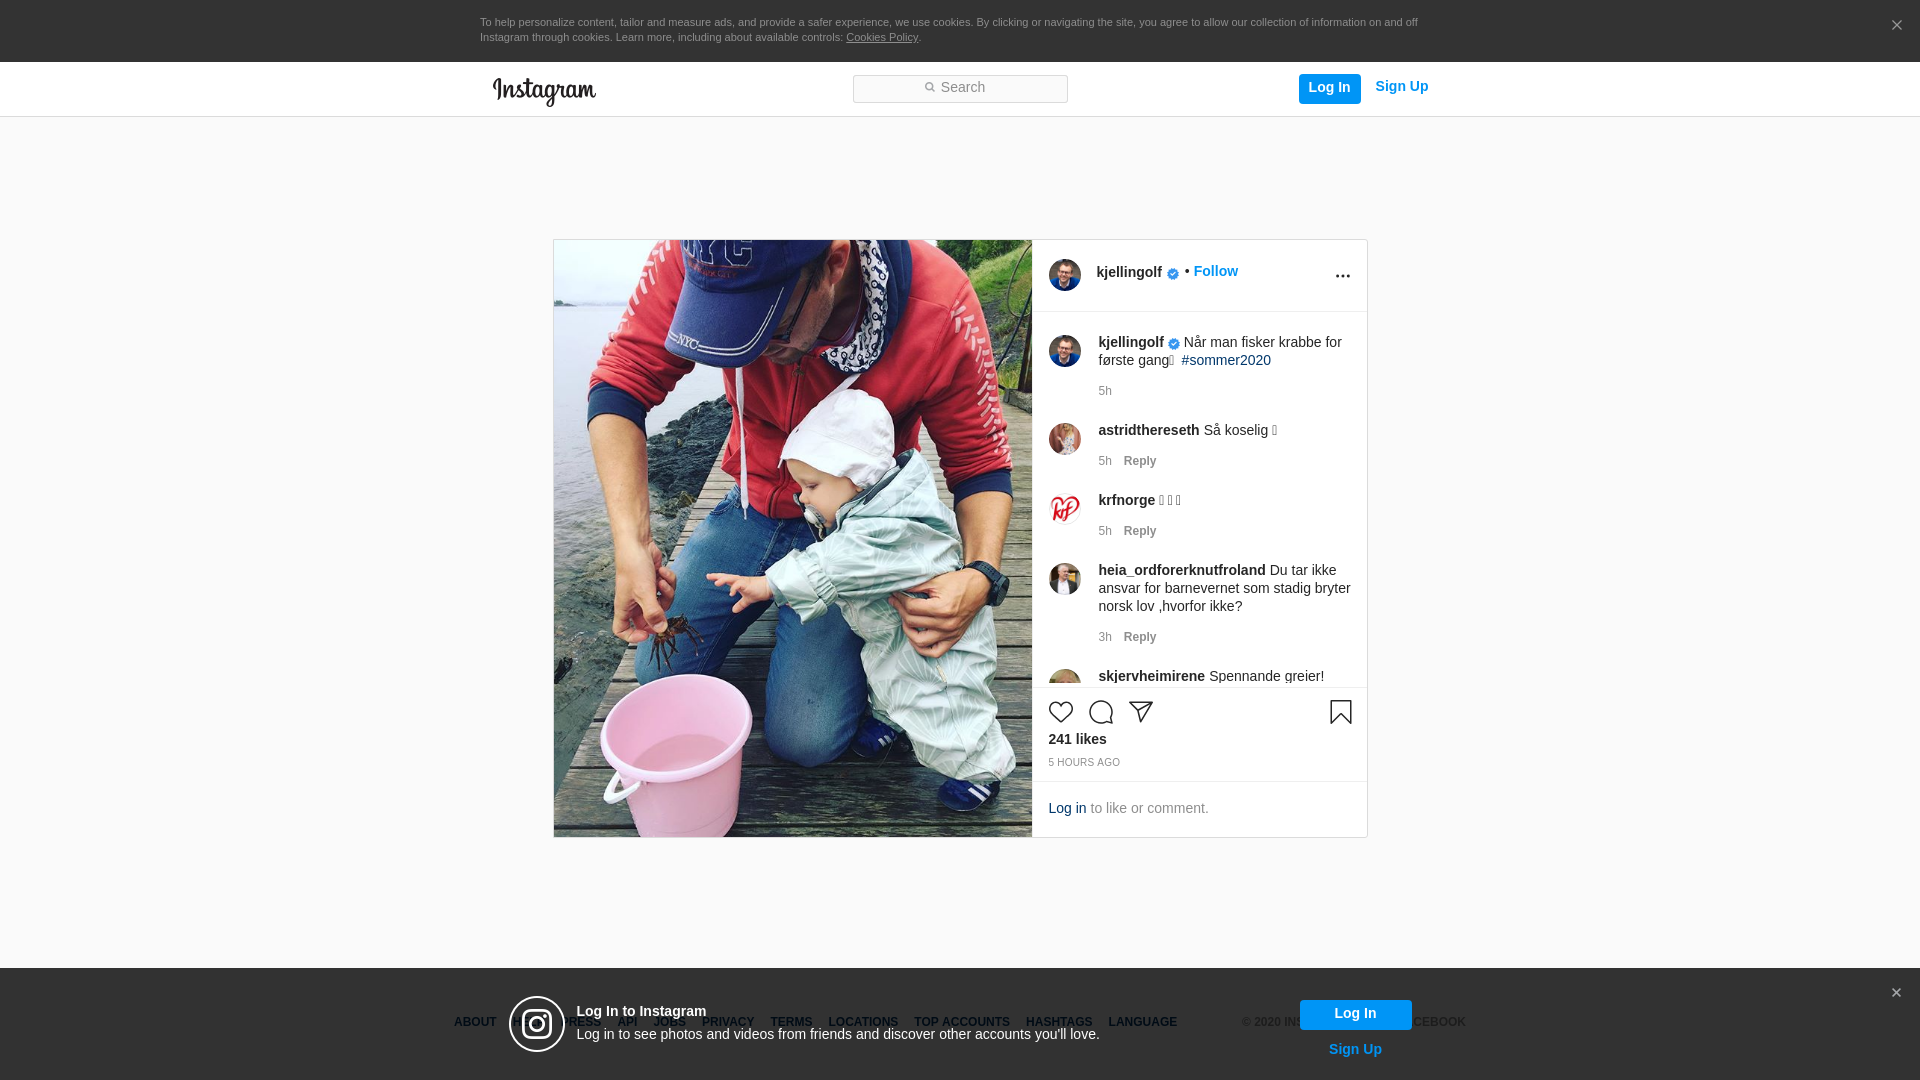Open the three-dots post options menu
The image size is (1920, 1080).
point(1342,276)
